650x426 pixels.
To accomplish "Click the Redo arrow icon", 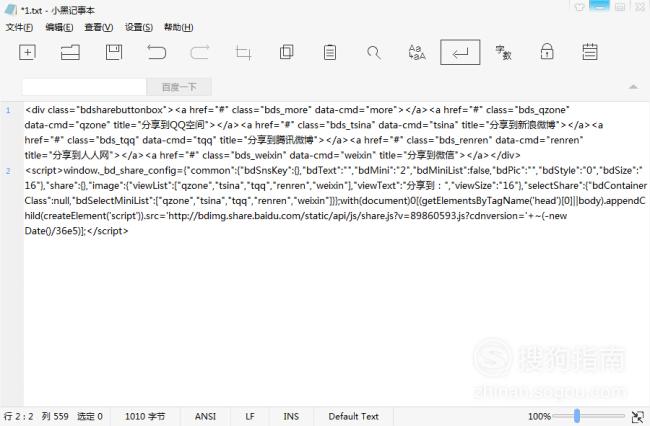I will click(200, 53).
